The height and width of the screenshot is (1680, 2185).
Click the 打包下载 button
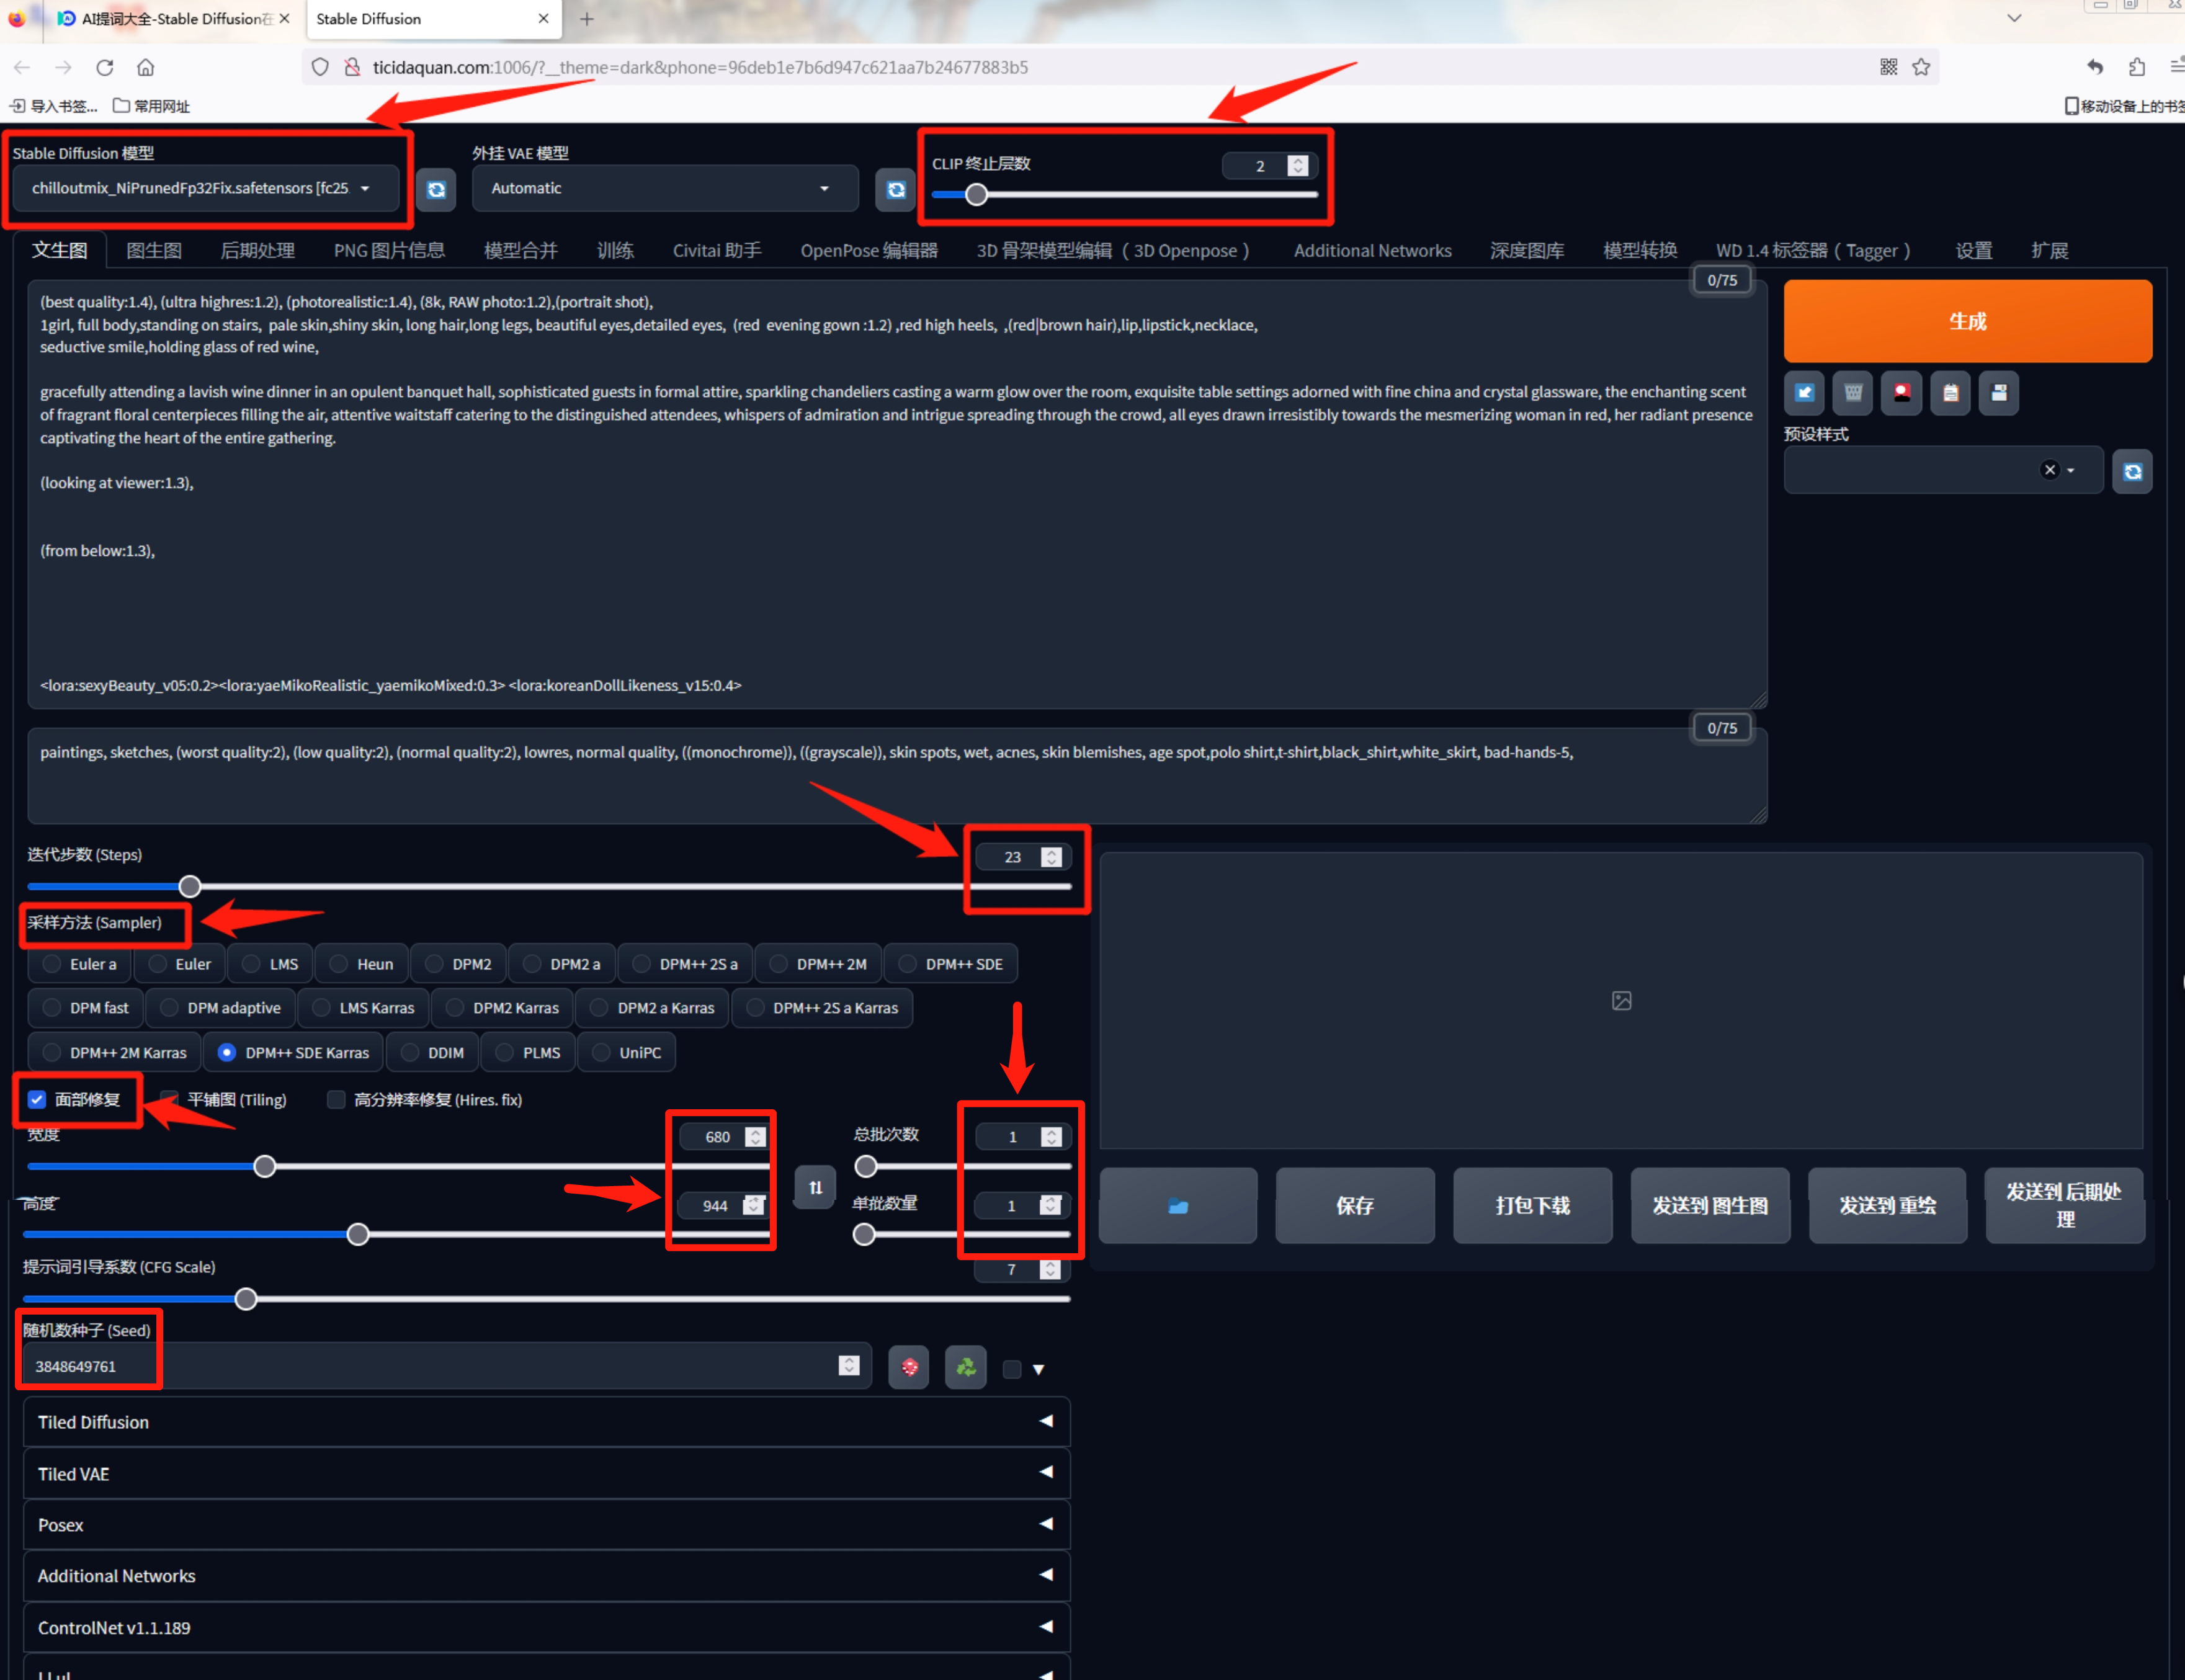(1531, 1206)
